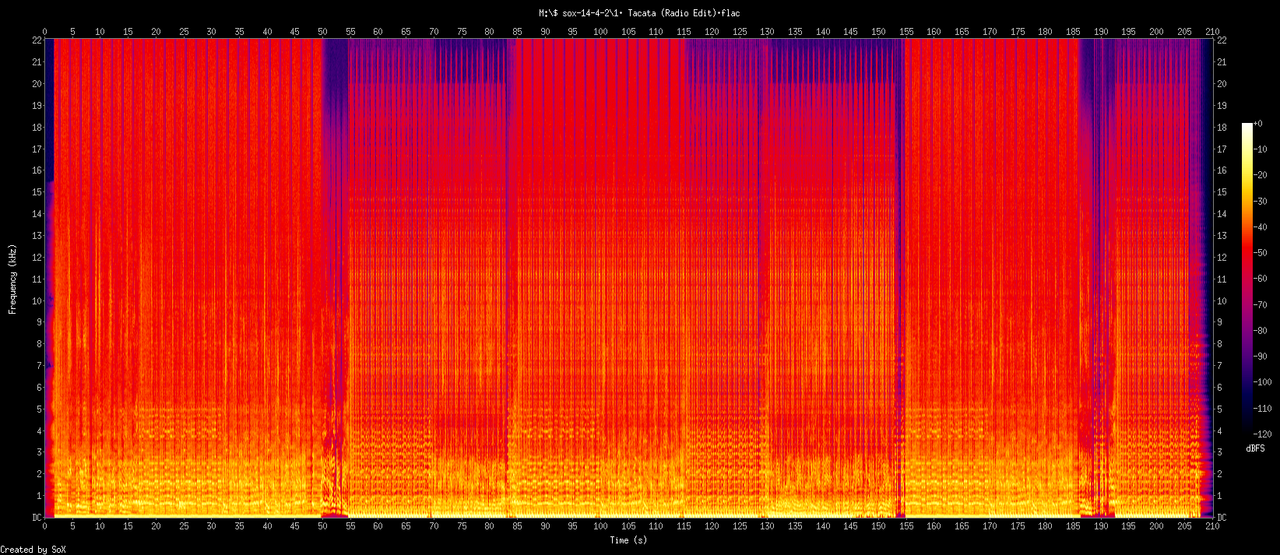Click the '-80' color scale label
The image size is (1280, 555).
[x=1260, y=330]
